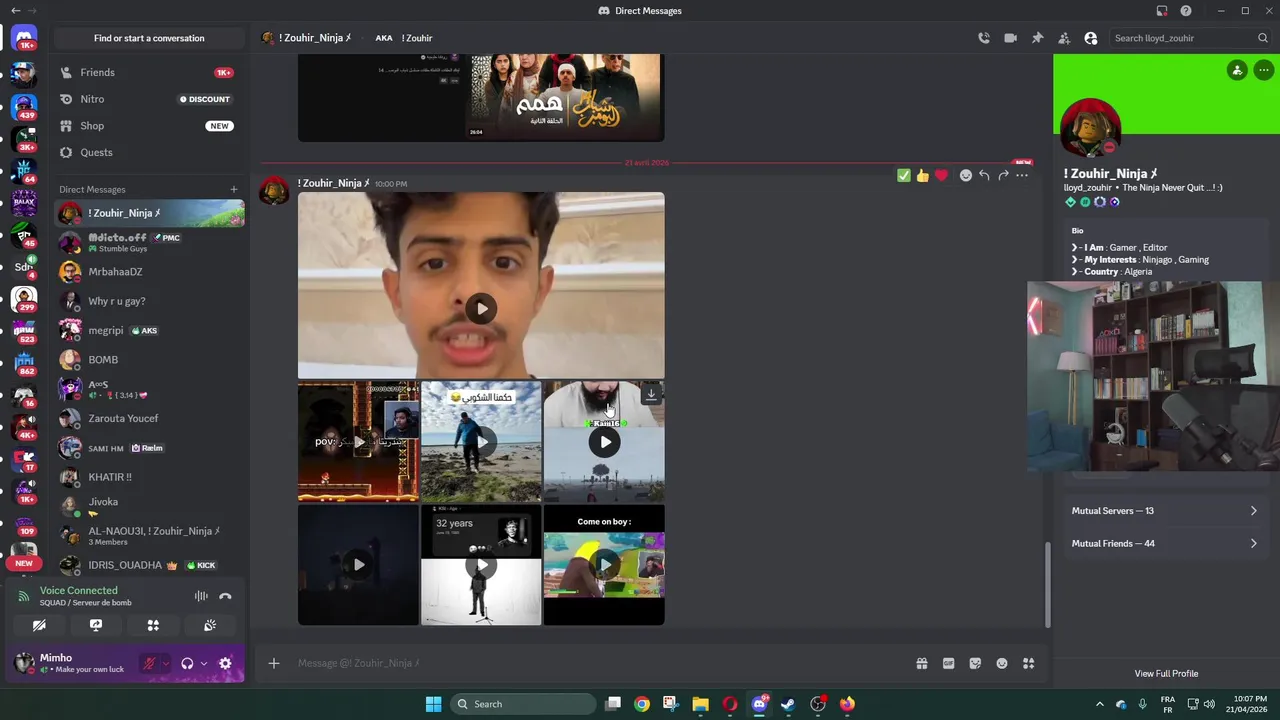Open the AL-NAOU3I group DM
The height and width of the screenshot is (720, 1280).
pyautogui.click(x=149, y=536)
